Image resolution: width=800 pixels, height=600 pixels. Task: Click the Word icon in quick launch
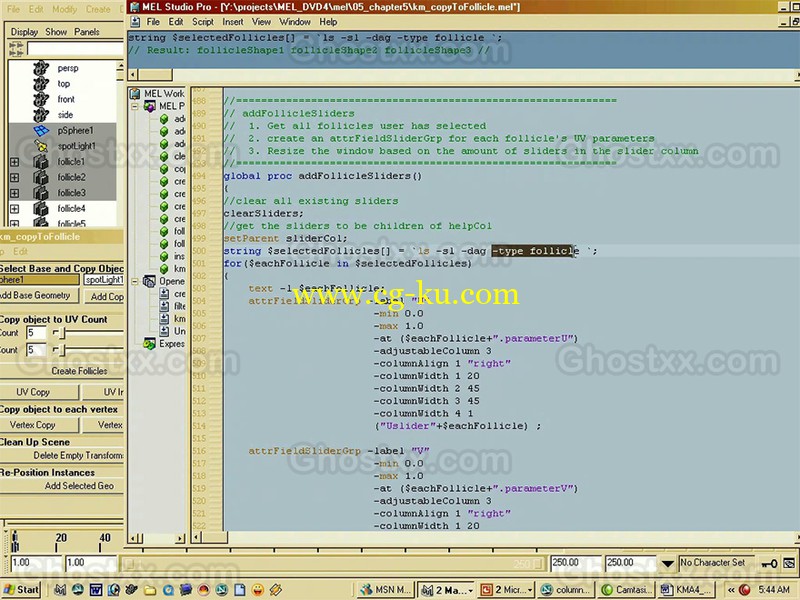(96, 590)
